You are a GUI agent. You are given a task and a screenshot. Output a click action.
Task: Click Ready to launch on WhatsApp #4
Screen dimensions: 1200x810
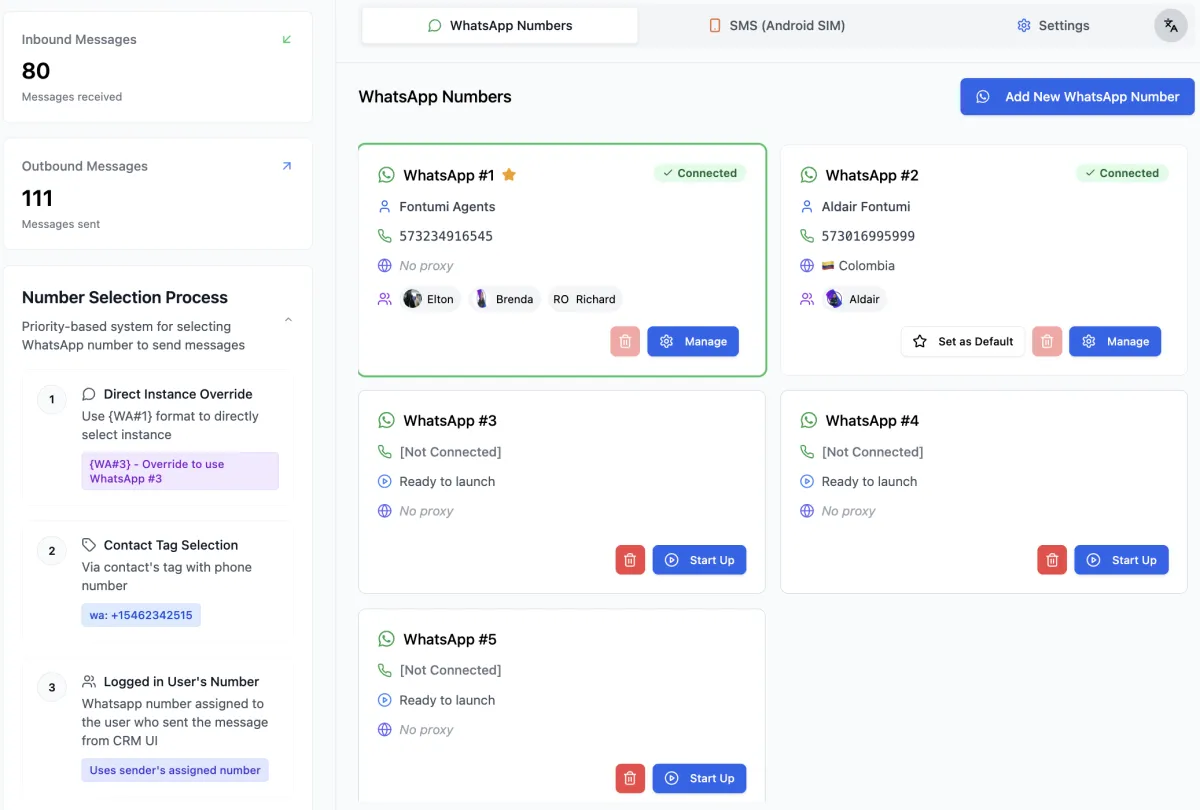coord(869,482)
